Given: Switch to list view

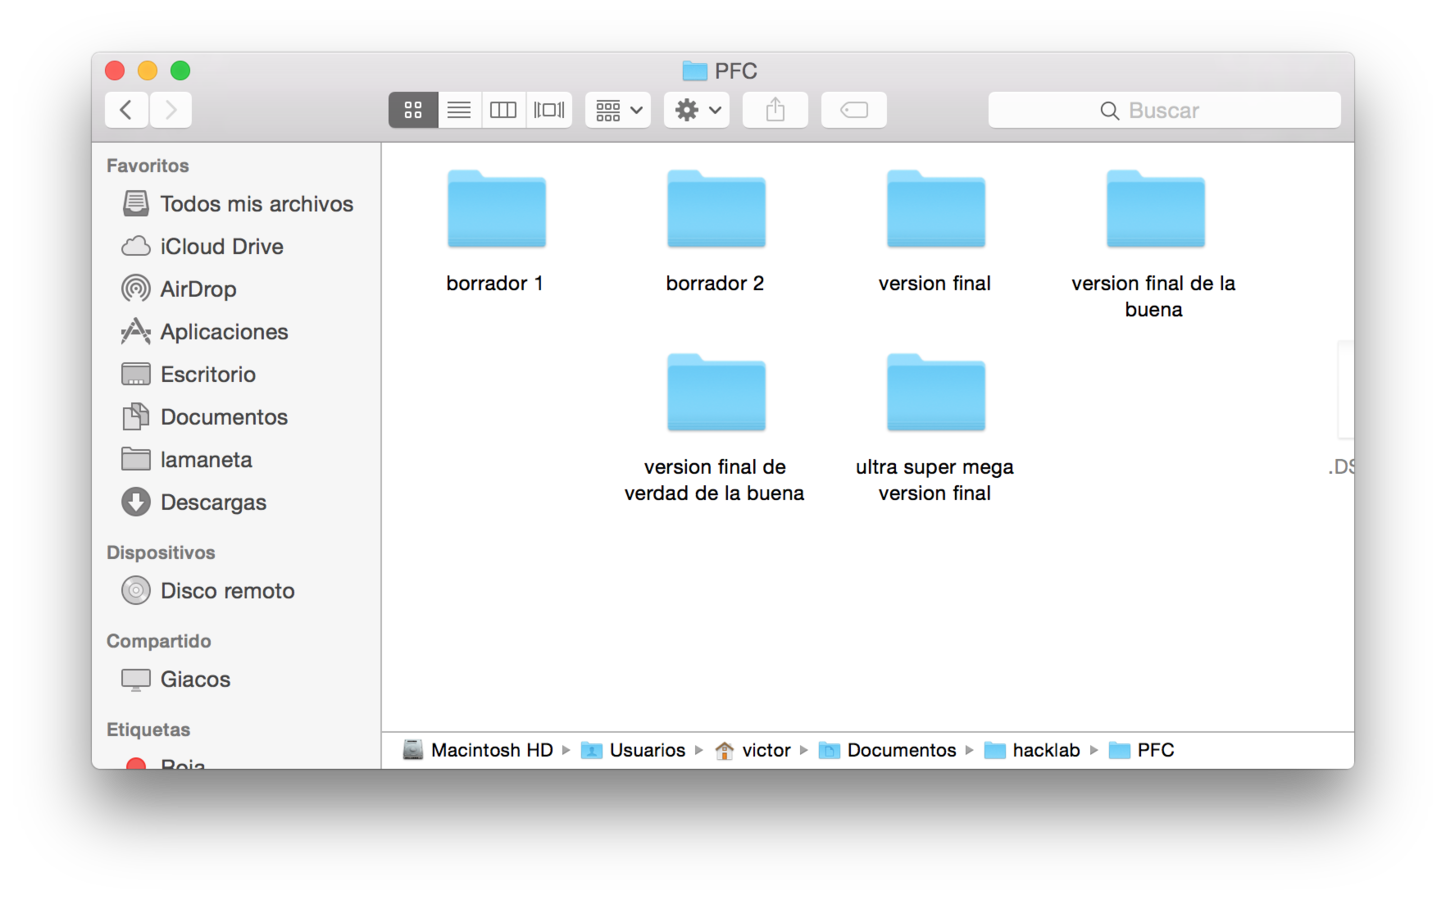Looking at the screenshot, I should click(x=459, y=110).
